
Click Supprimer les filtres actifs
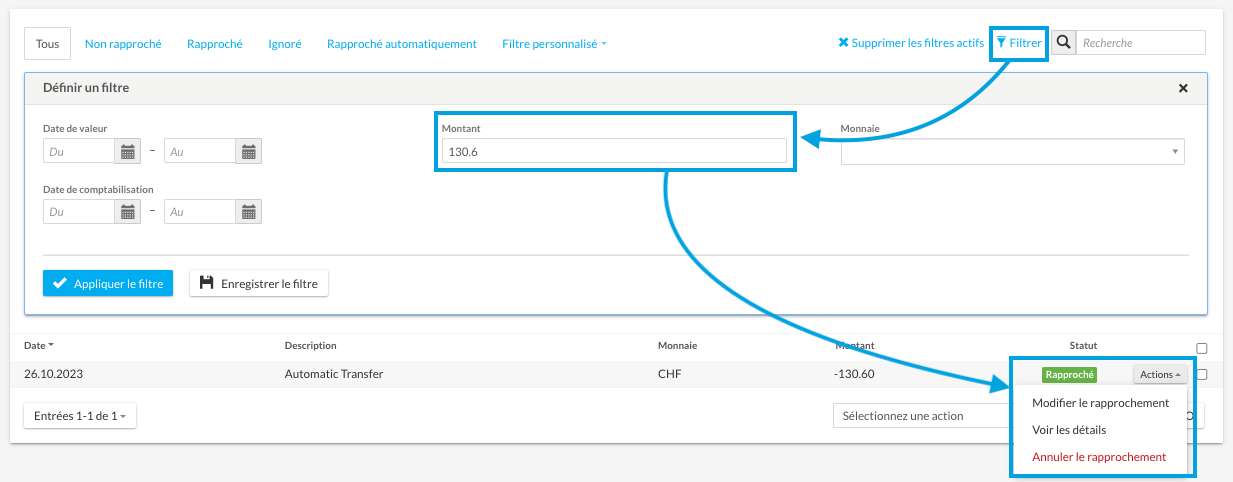point(911,44)
